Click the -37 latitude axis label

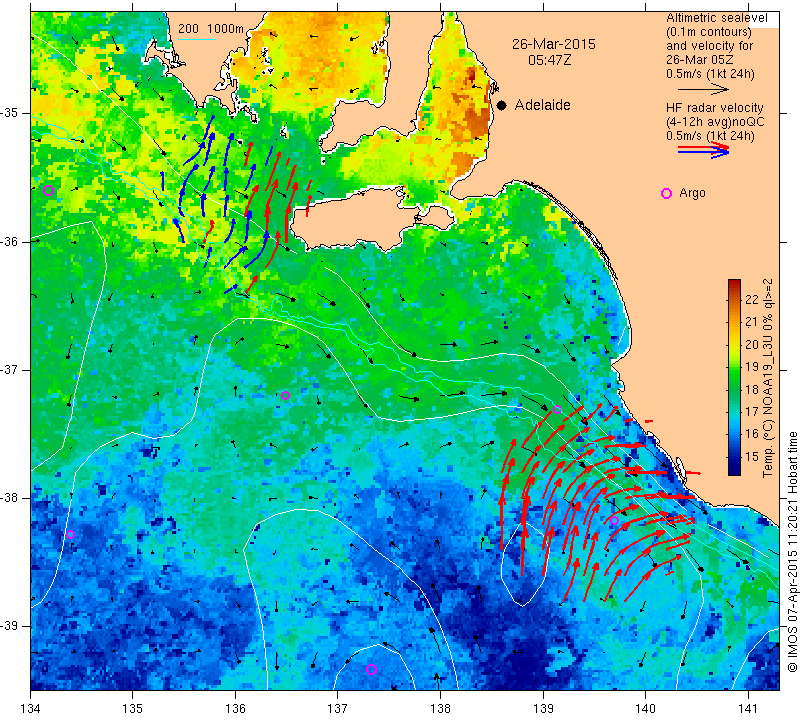(x=11, y=369)
